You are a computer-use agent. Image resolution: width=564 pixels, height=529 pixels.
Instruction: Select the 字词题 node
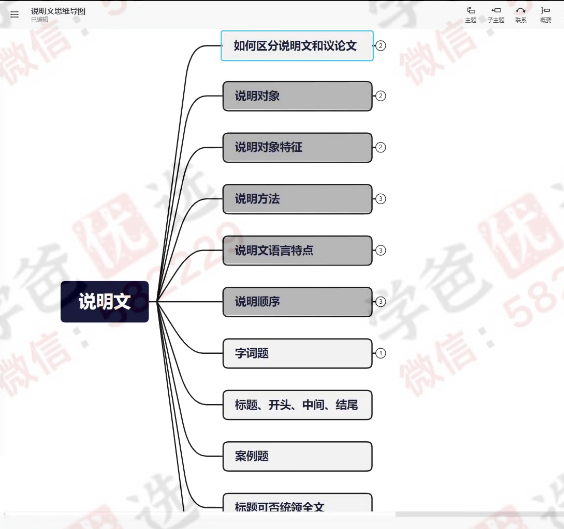[297, 353]
